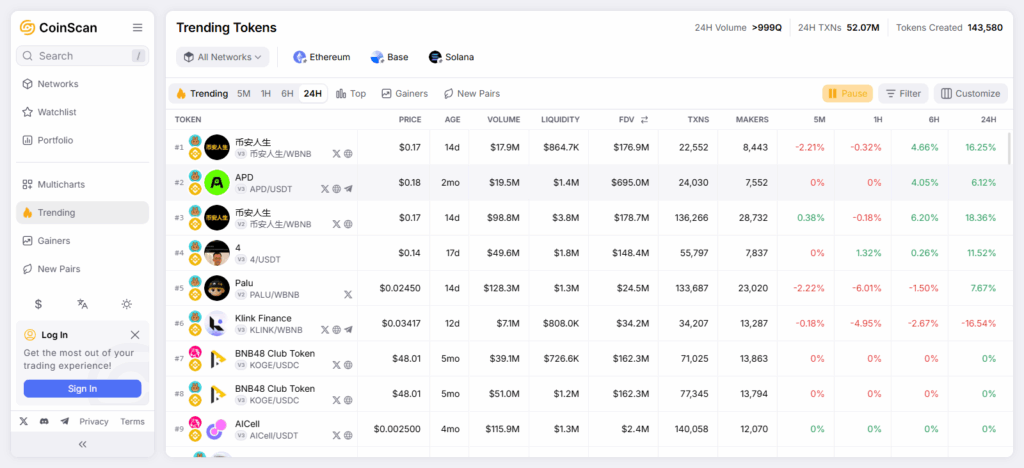Open website globe for Klink Finance
The image size is (1024, 468).
336,330
